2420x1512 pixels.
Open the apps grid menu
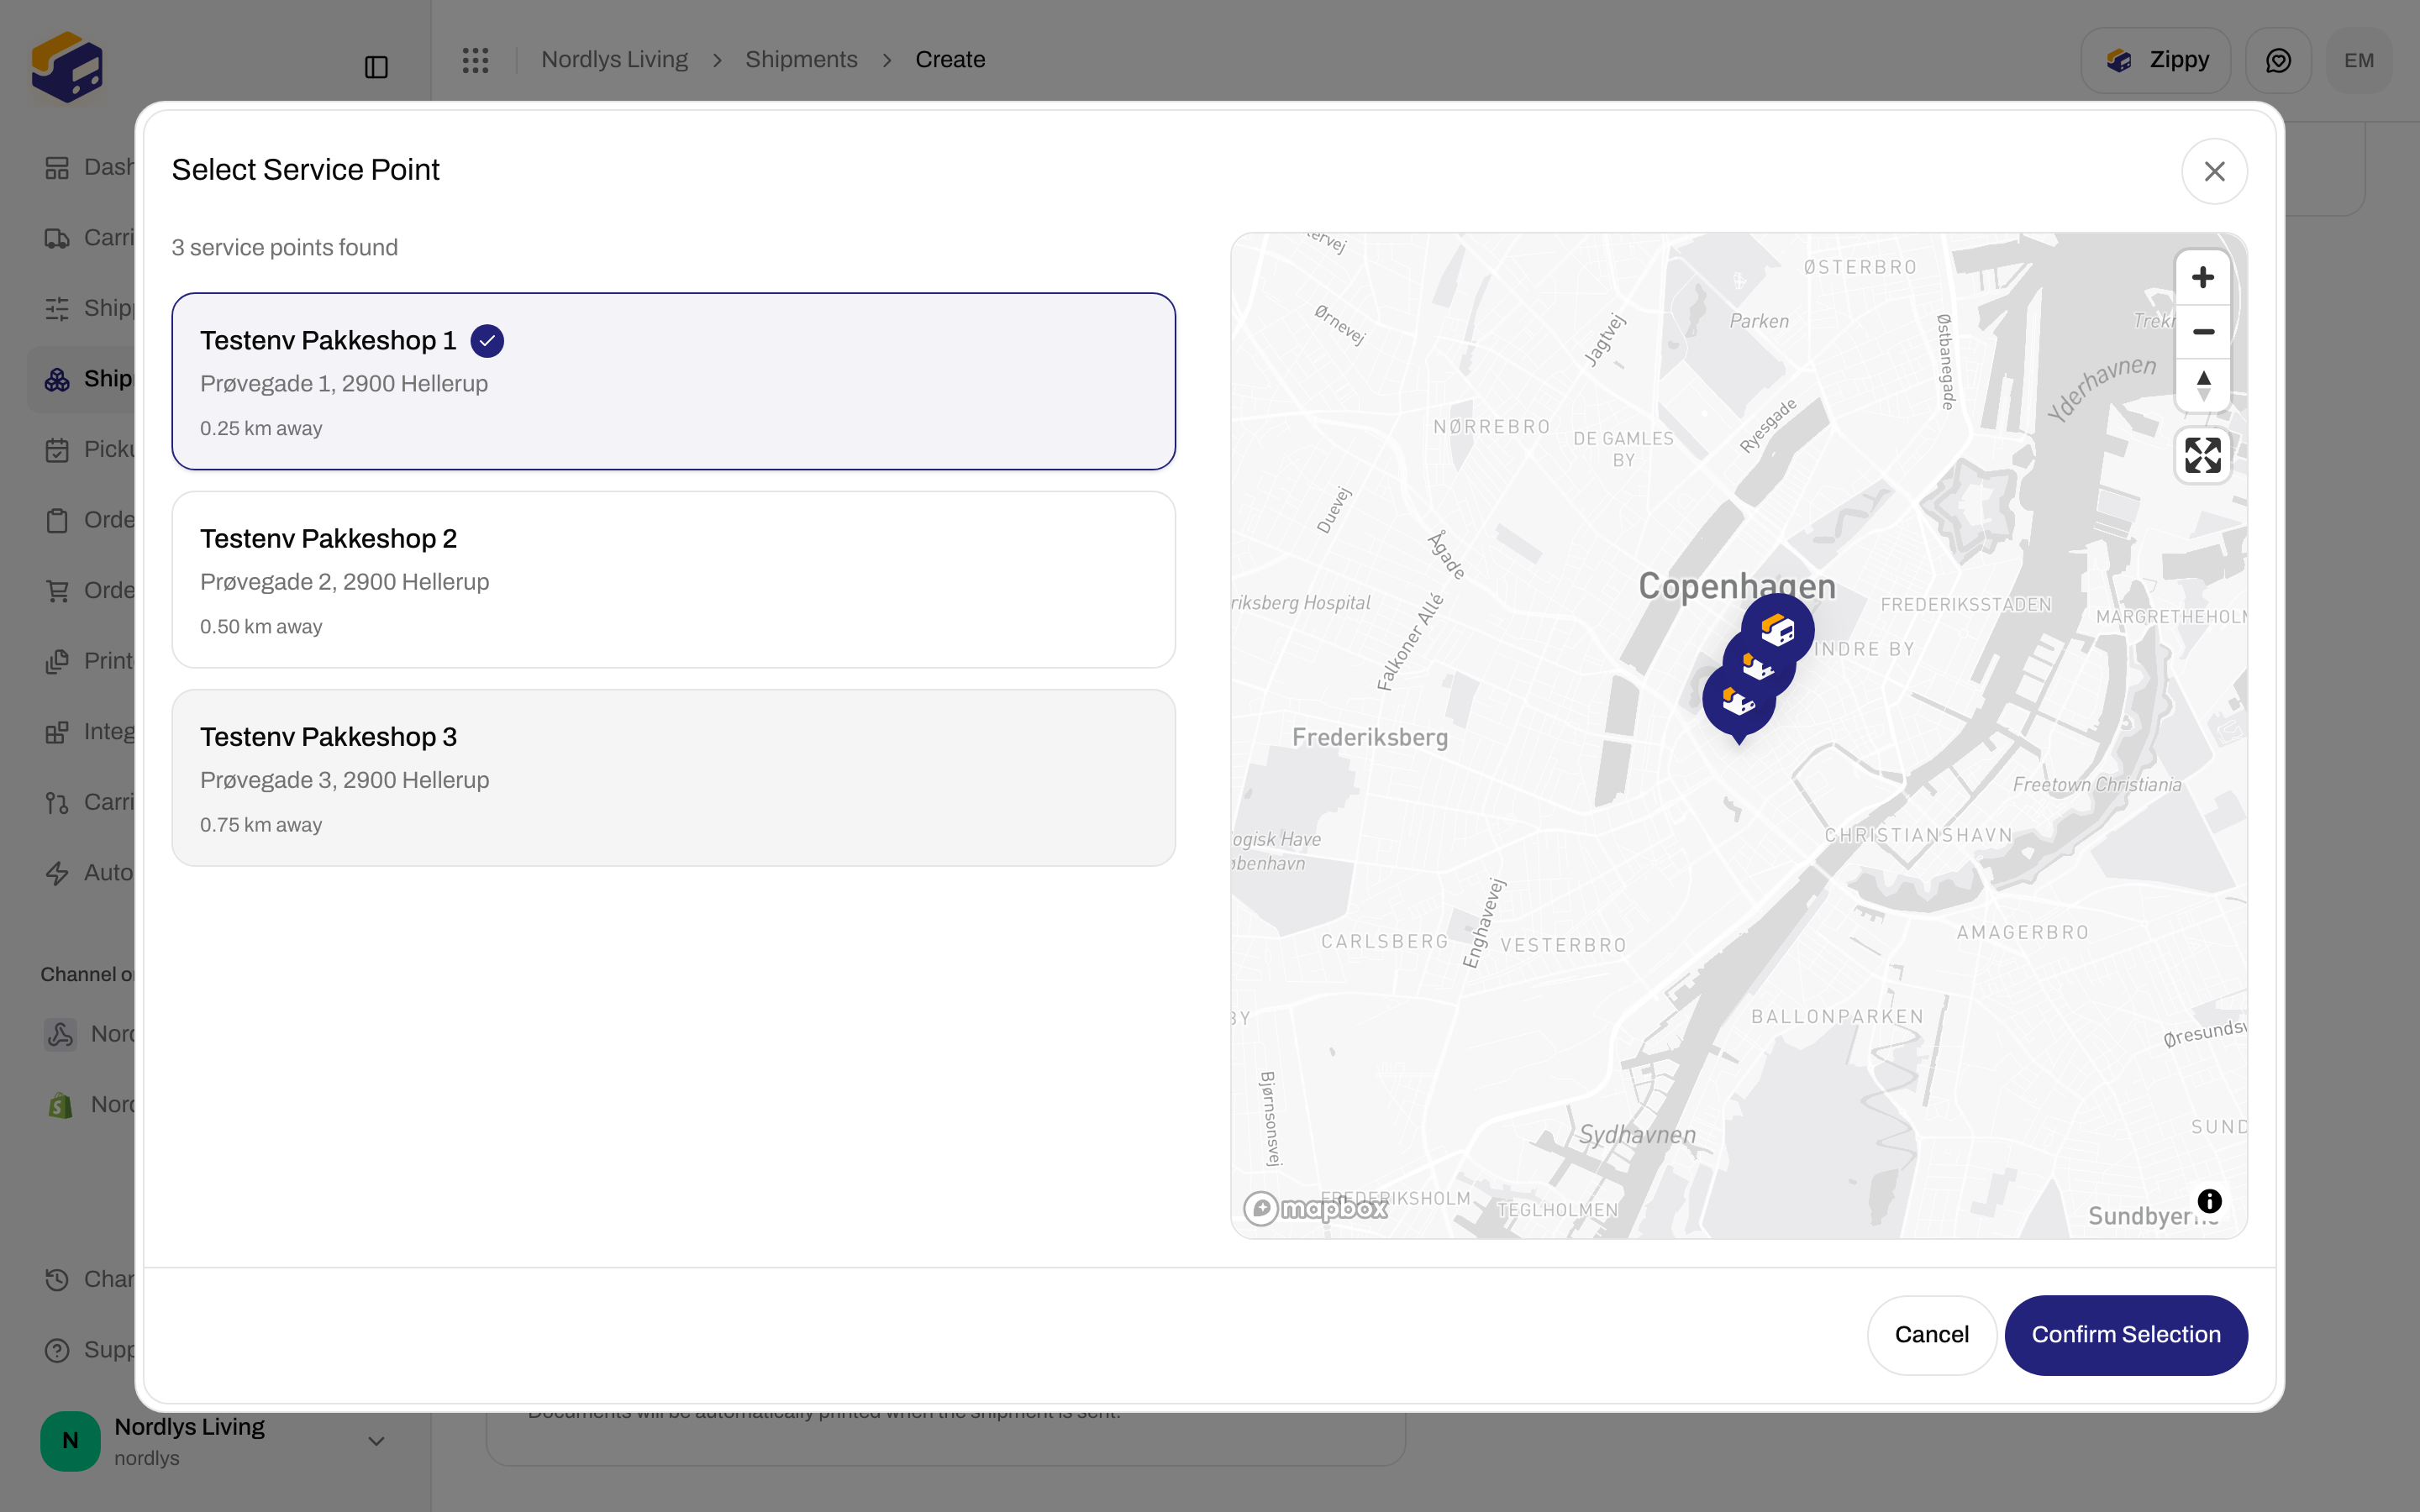click(476, 60)
